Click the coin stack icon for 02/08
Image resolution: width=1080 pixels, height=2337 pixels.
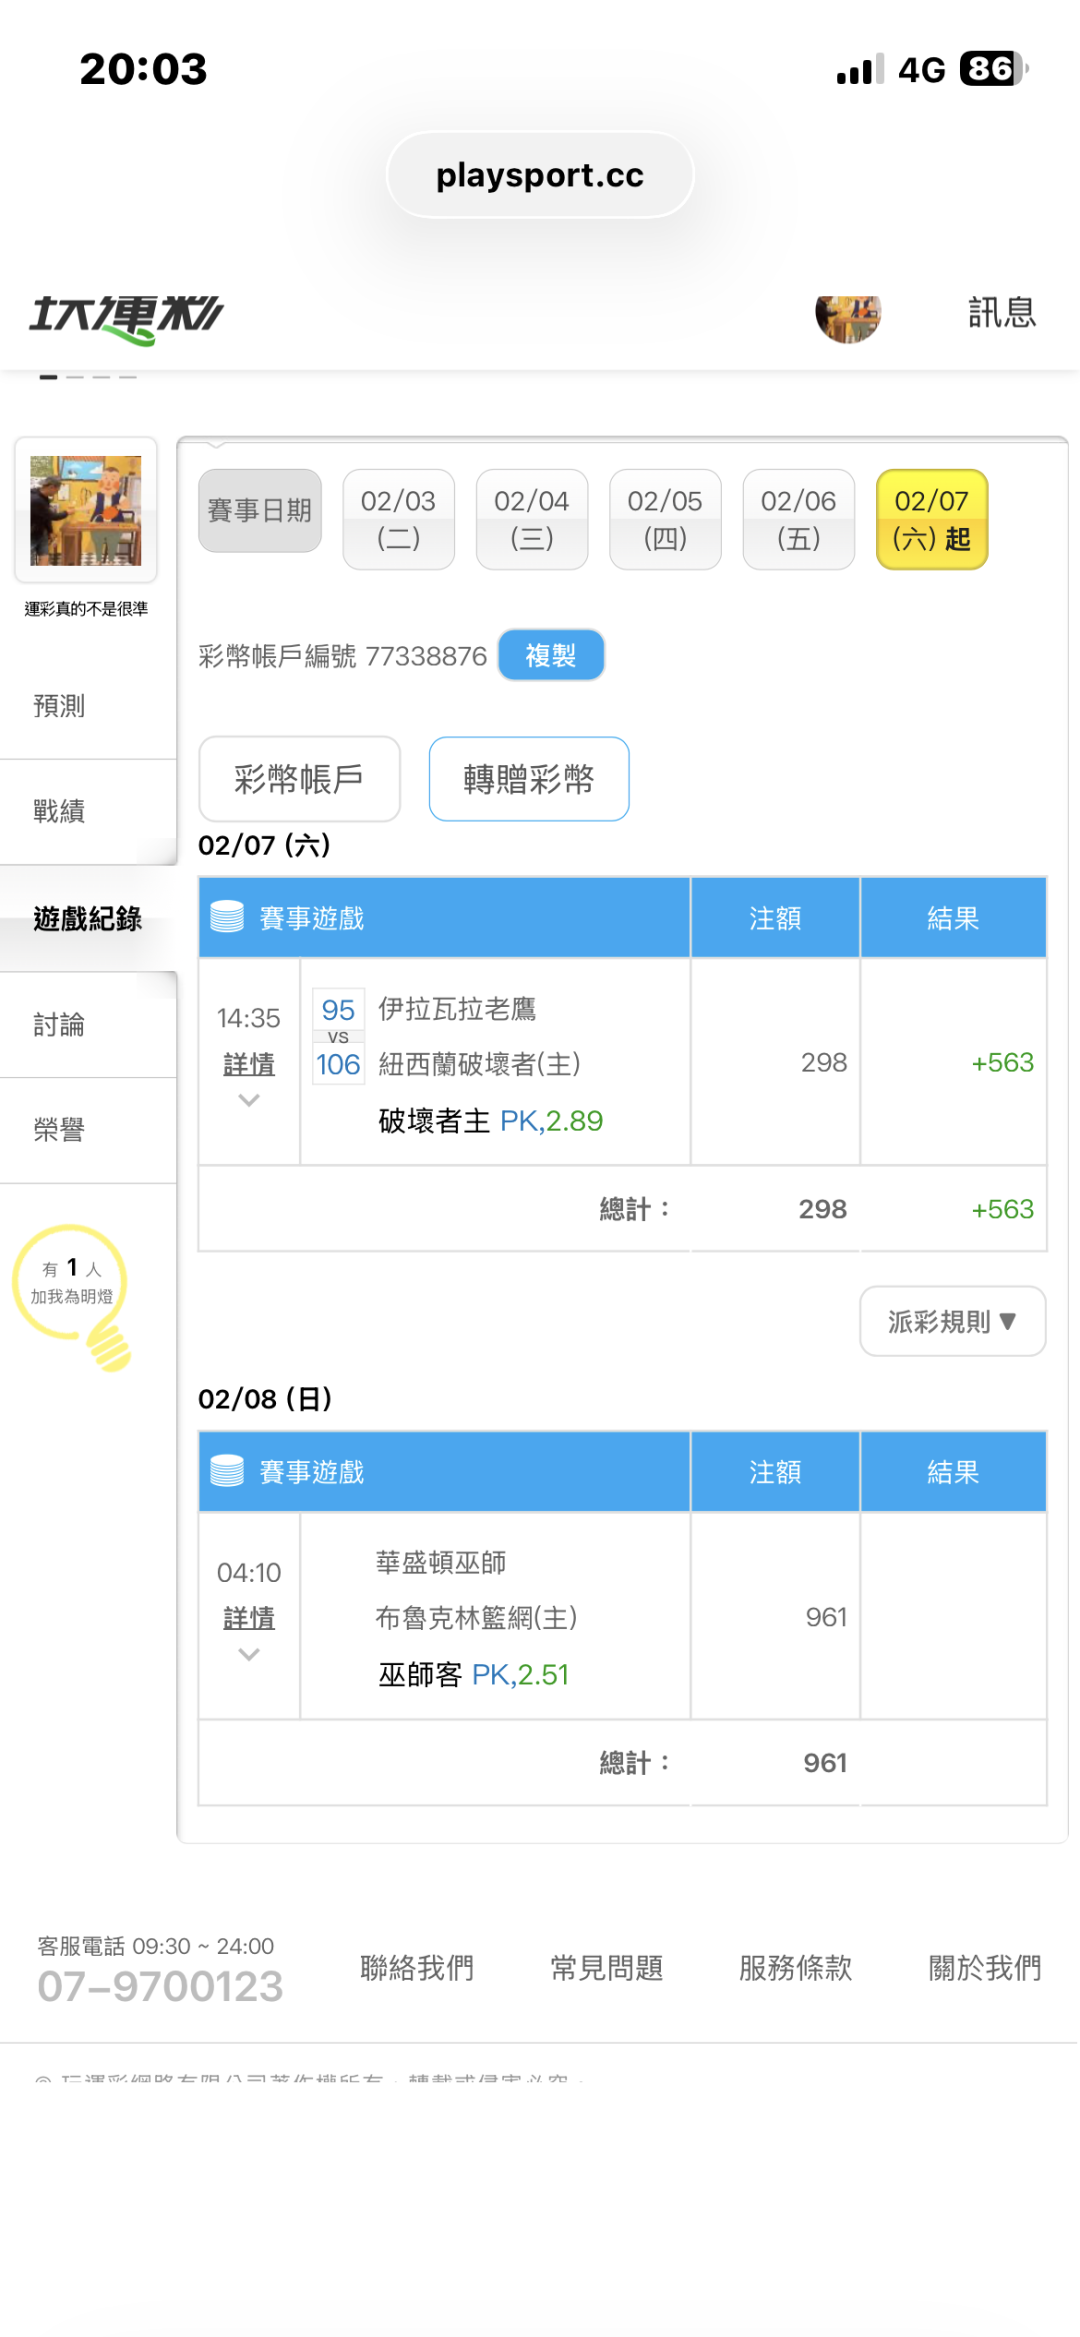(x=227, y=1470)
